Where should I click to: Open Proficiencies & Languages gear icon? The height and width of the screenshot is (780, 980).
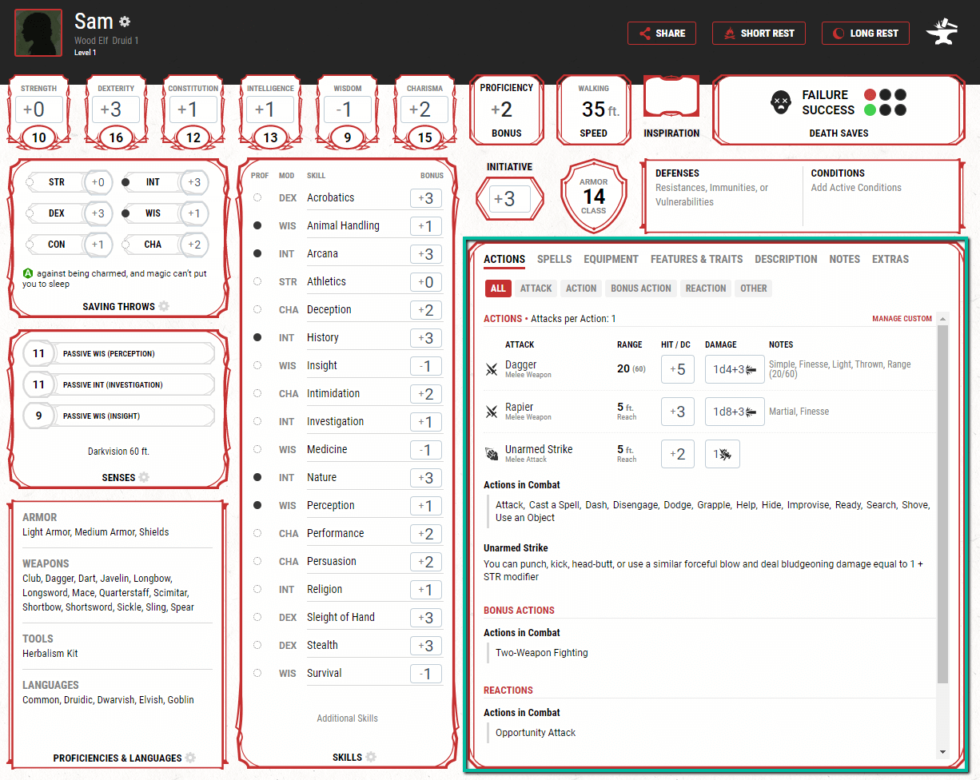(190, 758)
